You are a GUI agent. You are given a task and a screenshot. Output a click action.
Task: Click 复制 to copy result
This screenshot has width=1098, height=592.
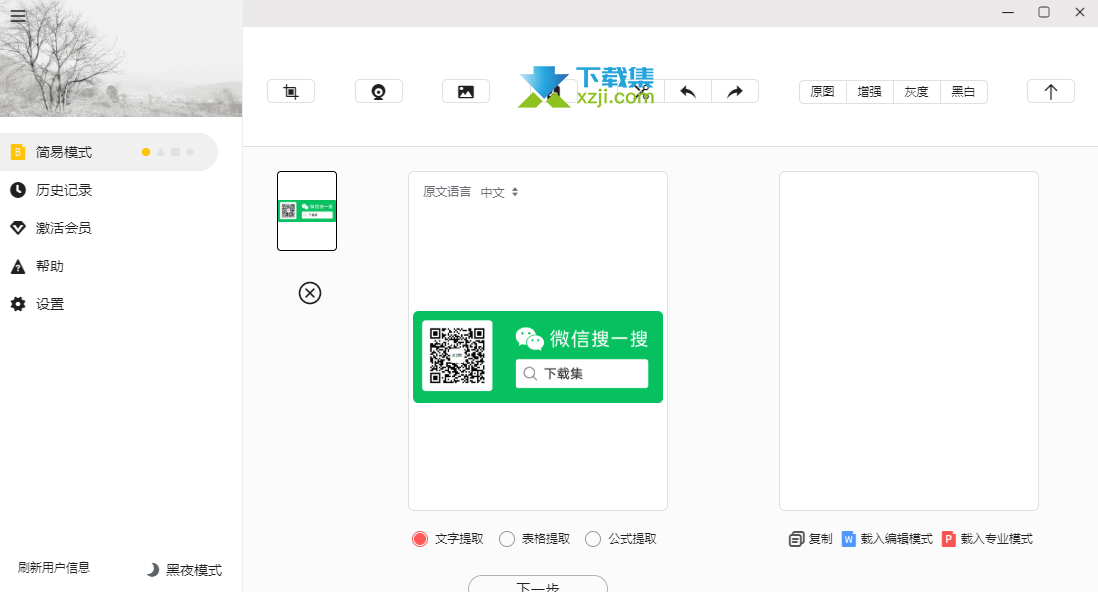(811, 539)
